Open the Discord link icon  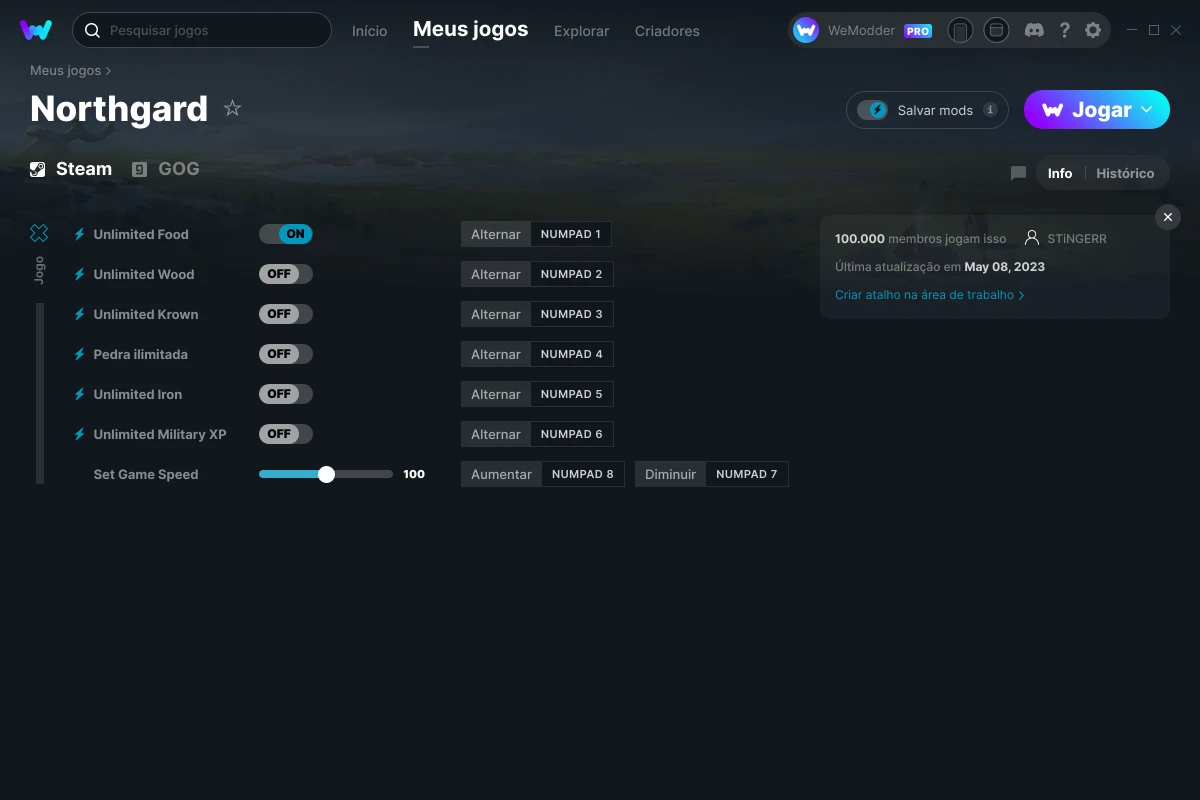(x=1035, y=30)
